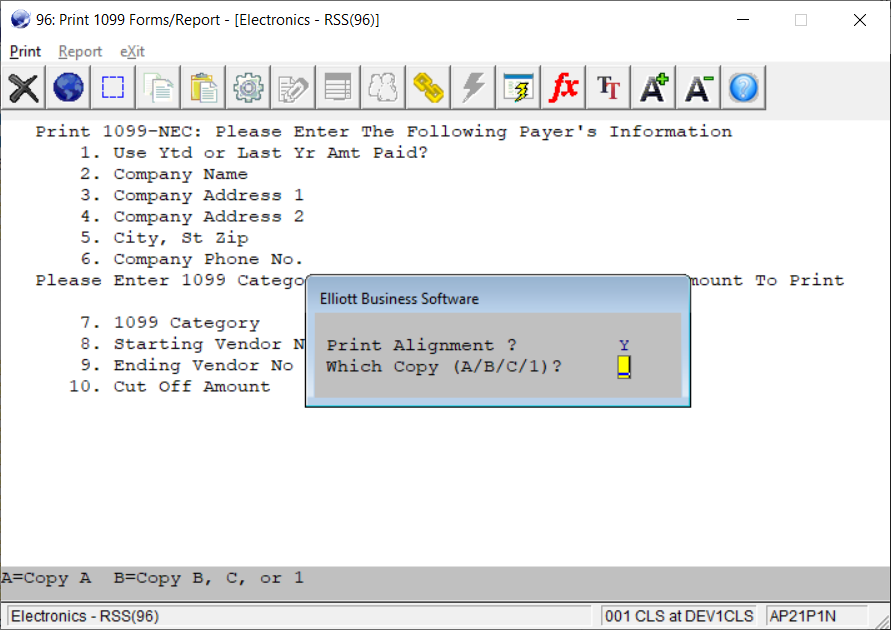Screen dimensions: 891x630
Task: Open the Print menu
Action: click(x=25, y=51)
